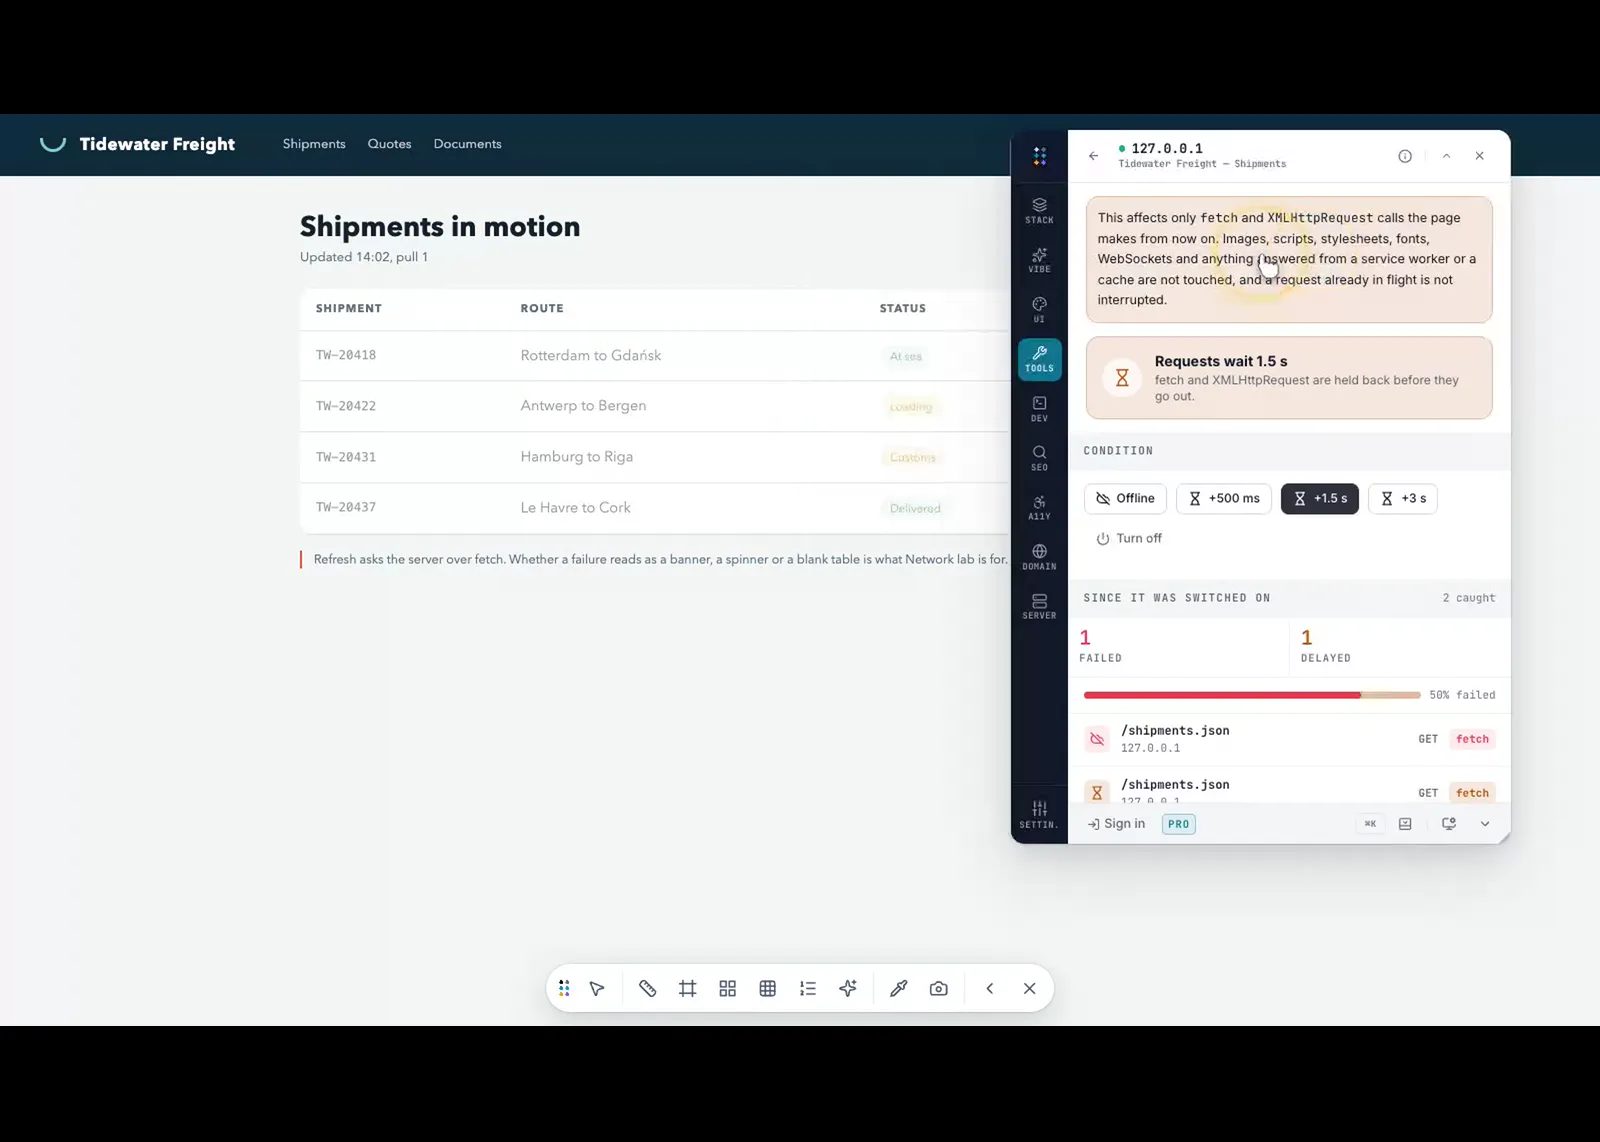The image size is (1600, 1142).
Task: Go back using the panel's left arrow
Action: [1093, 156]
